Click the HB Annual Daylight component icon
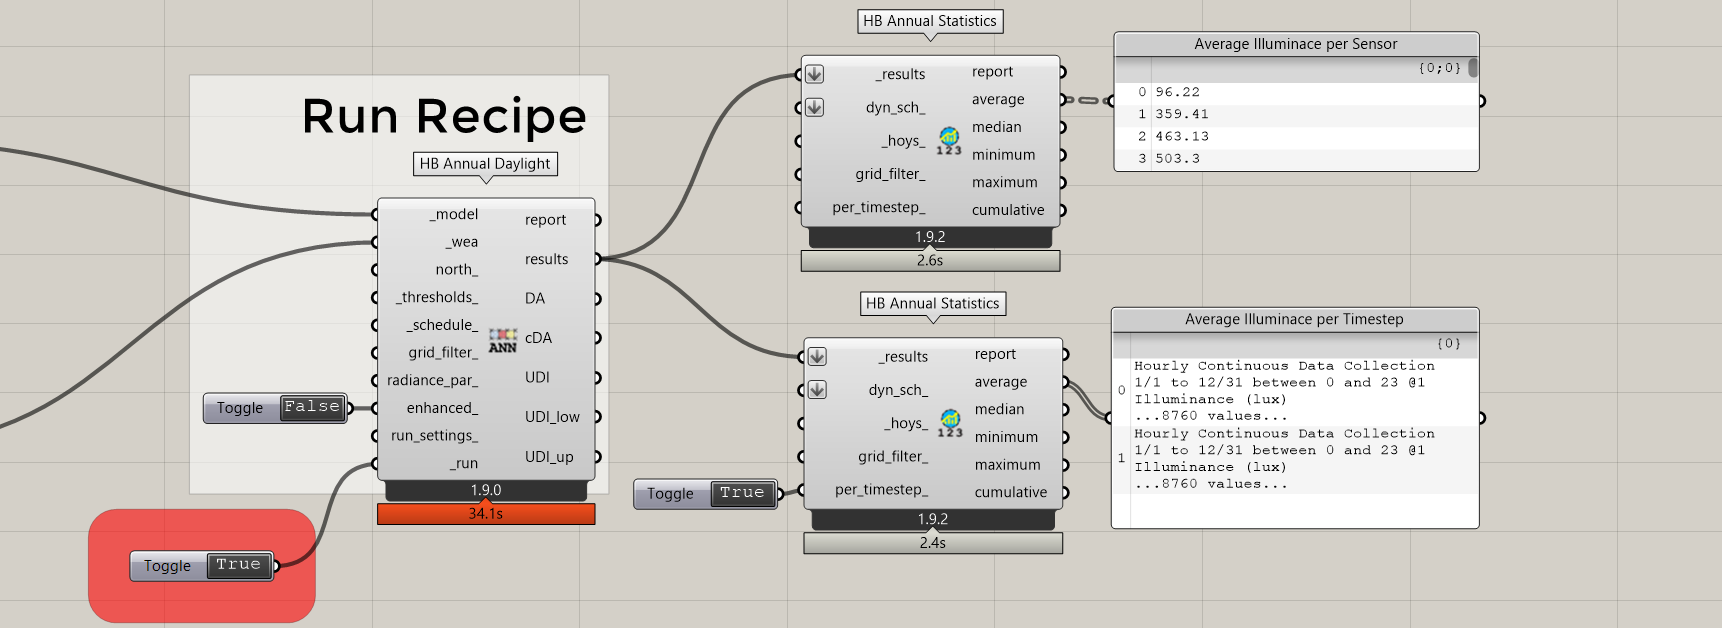Screen dimensions: 1722x628 tap(502, 340)
